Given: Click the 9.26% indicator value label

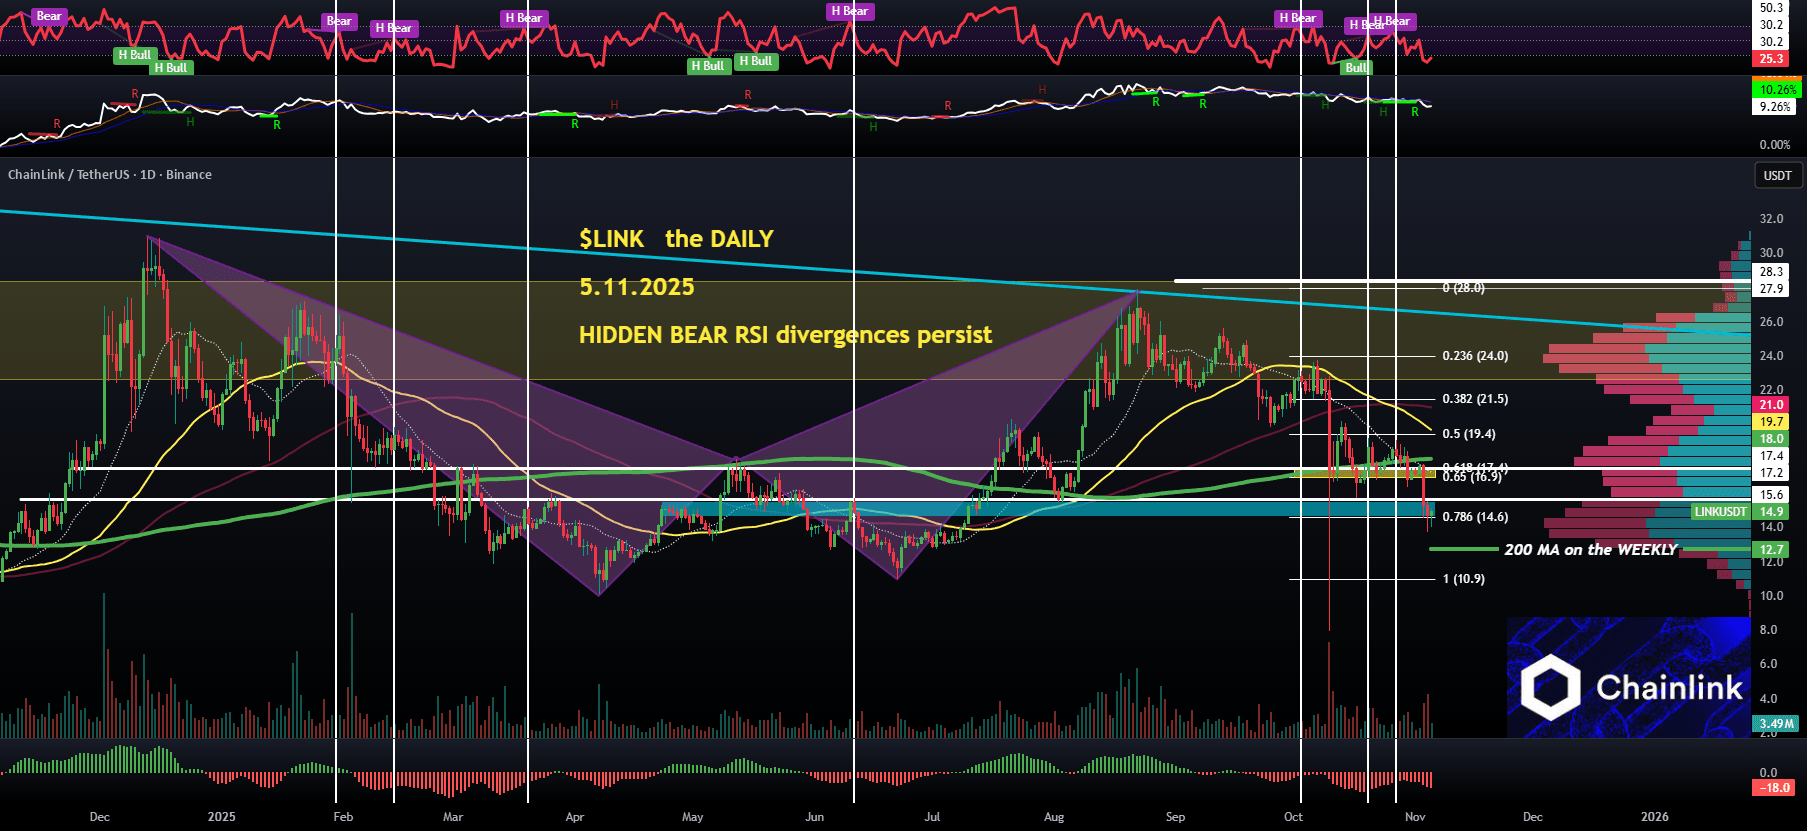Looking at the screenshot, I should (1776, 107).
